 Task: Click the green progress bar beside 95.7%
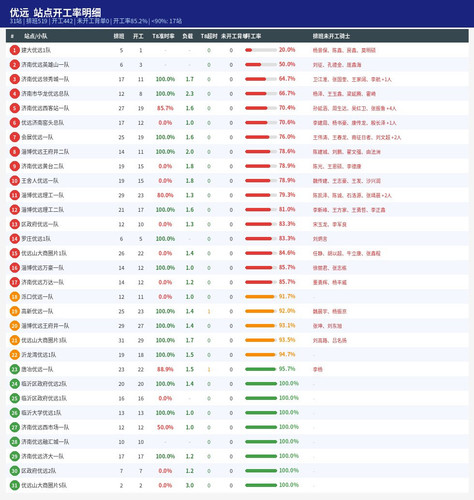(x=261, y=369)
